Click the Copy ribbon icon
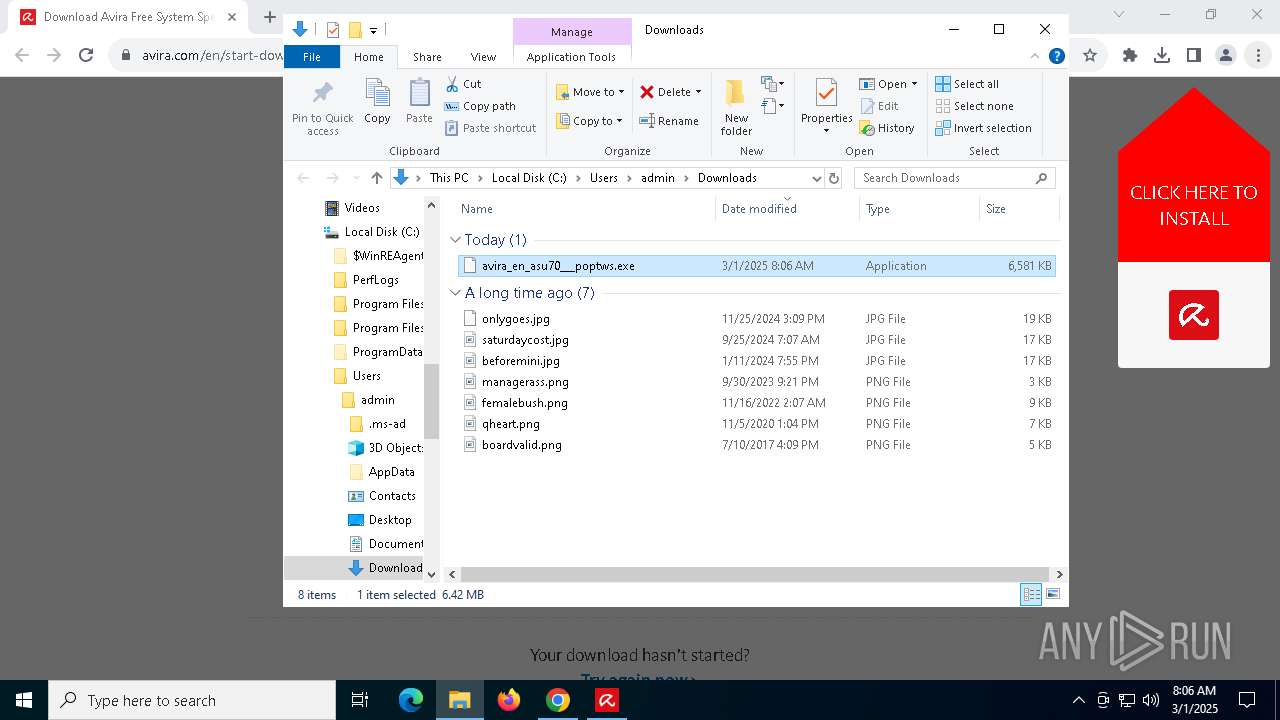This screenshot has width=1280, height=720. click(377, 93)
